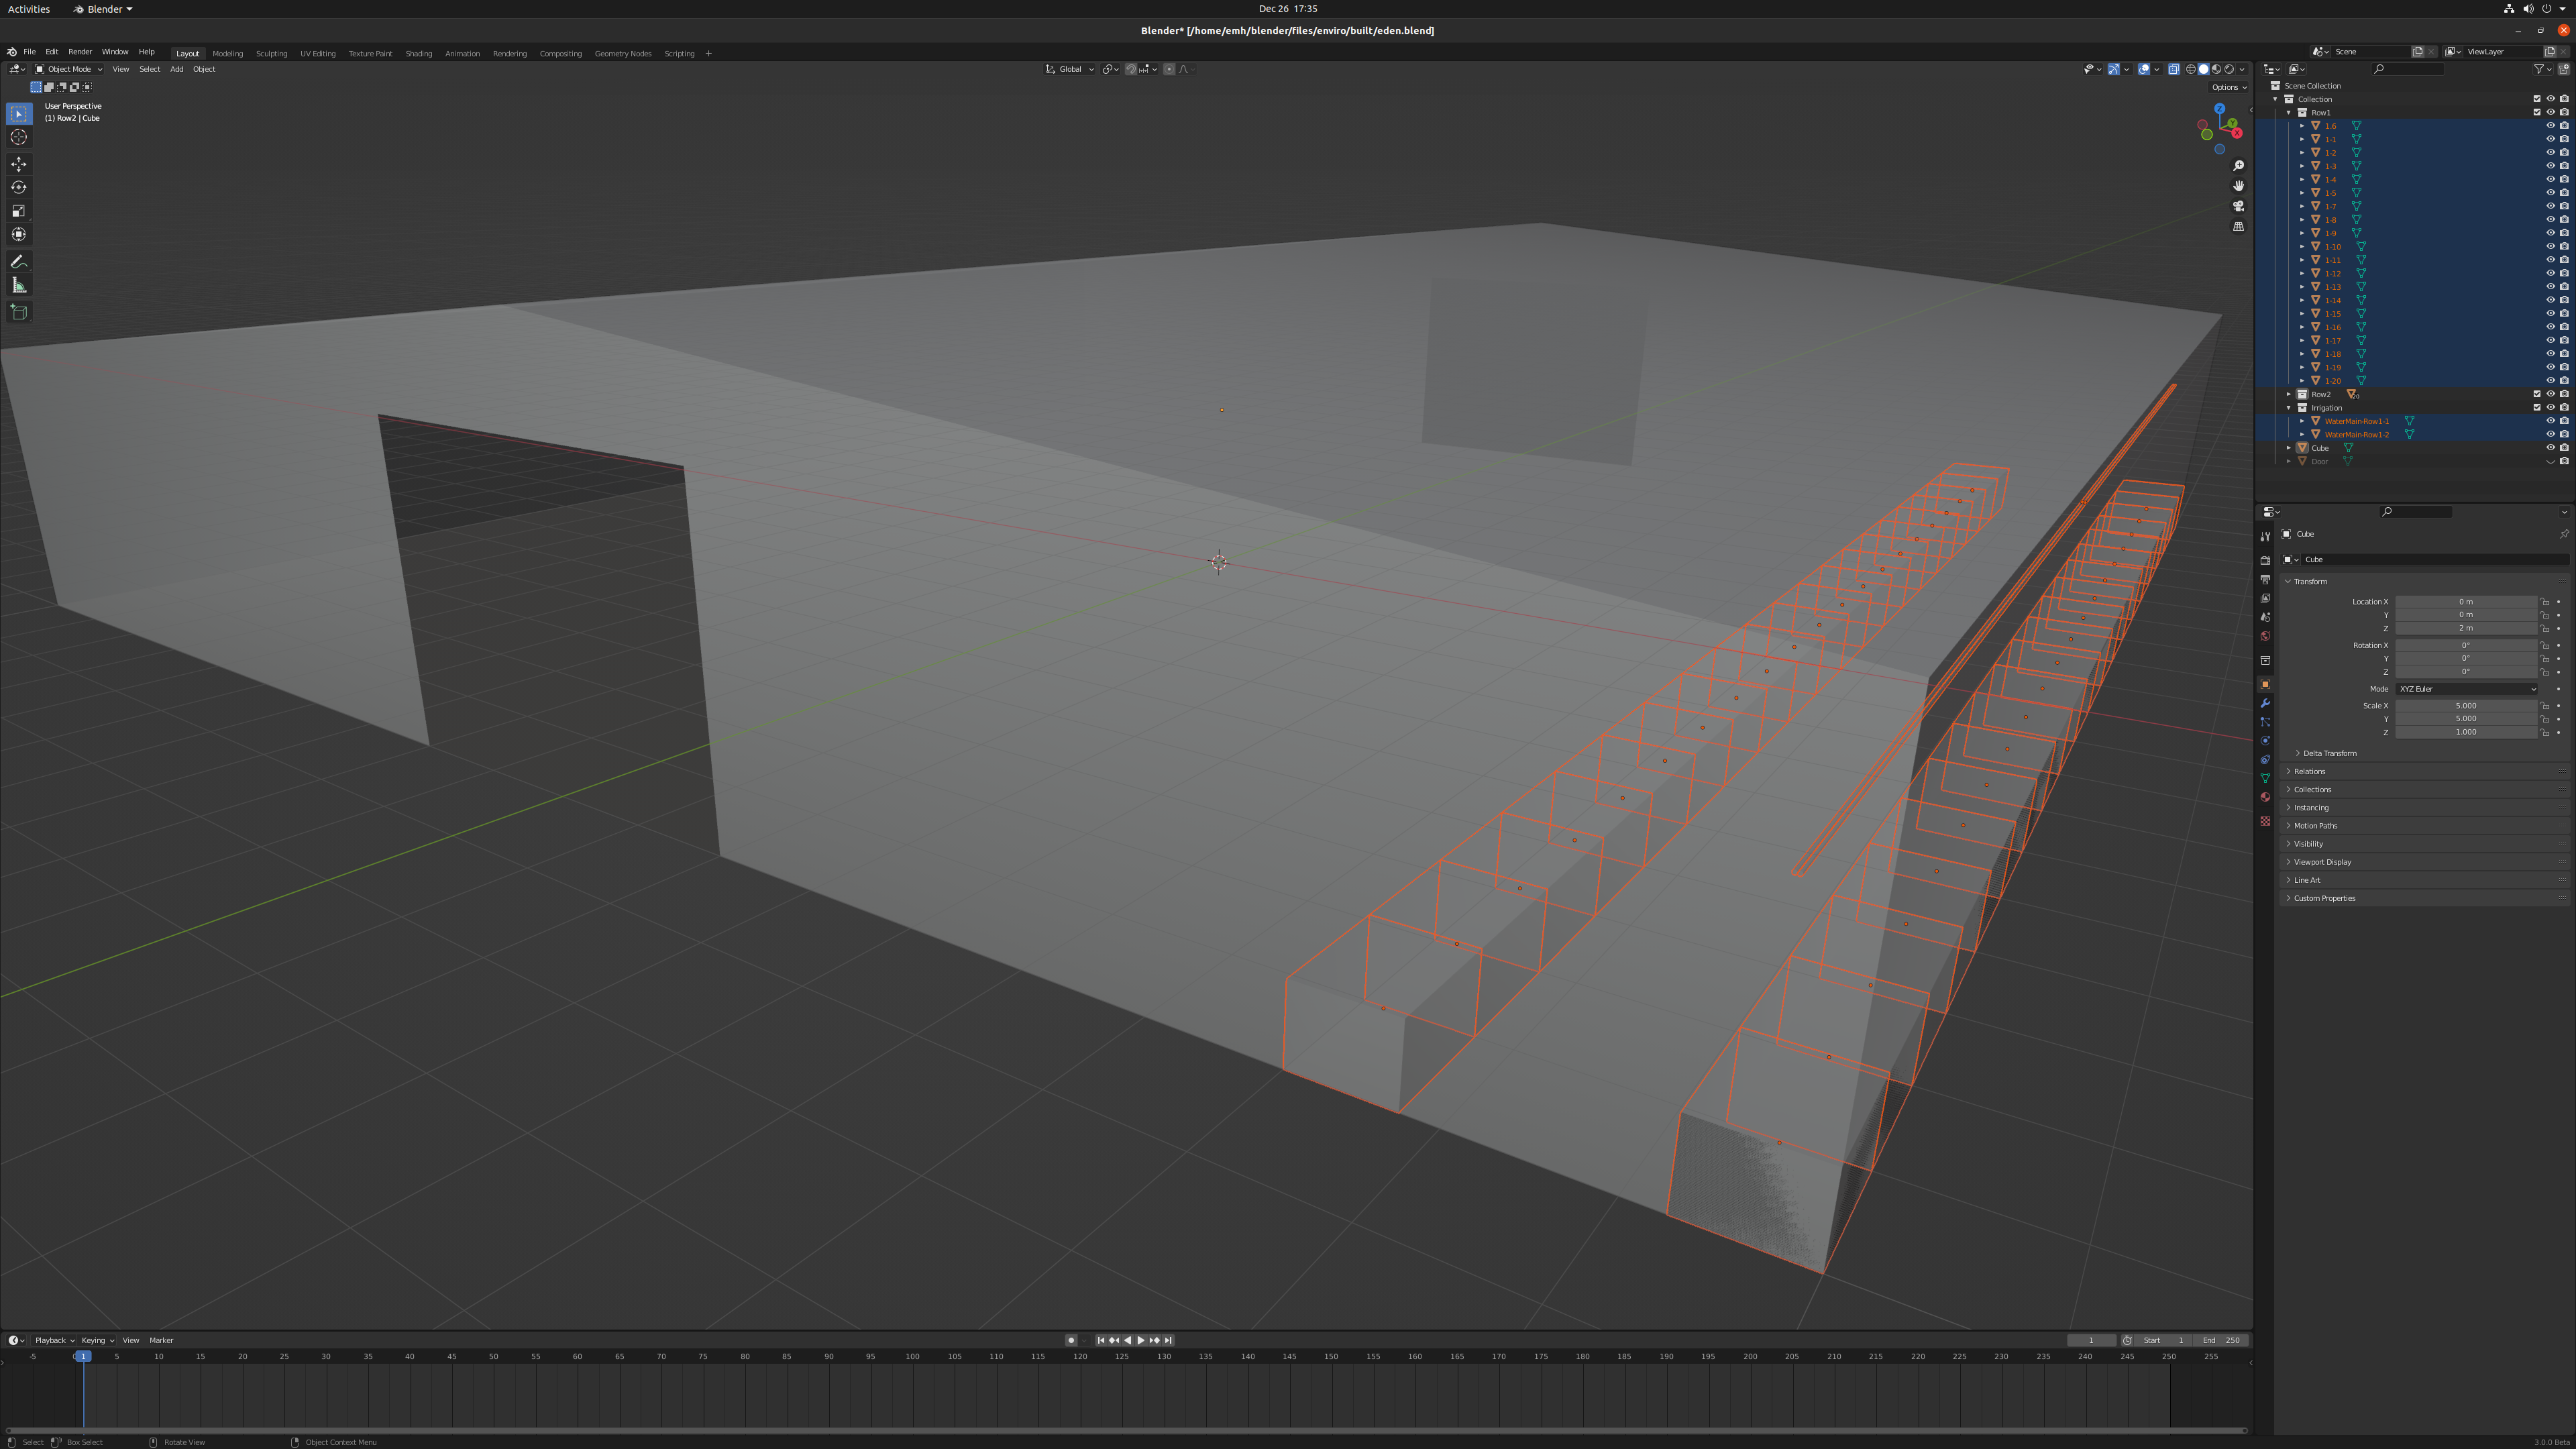The height and width of the screenshot is (1449, 2576).
Task: Disable rendering for WaterMain-Row1-2
Action: tap(2563, 435)
